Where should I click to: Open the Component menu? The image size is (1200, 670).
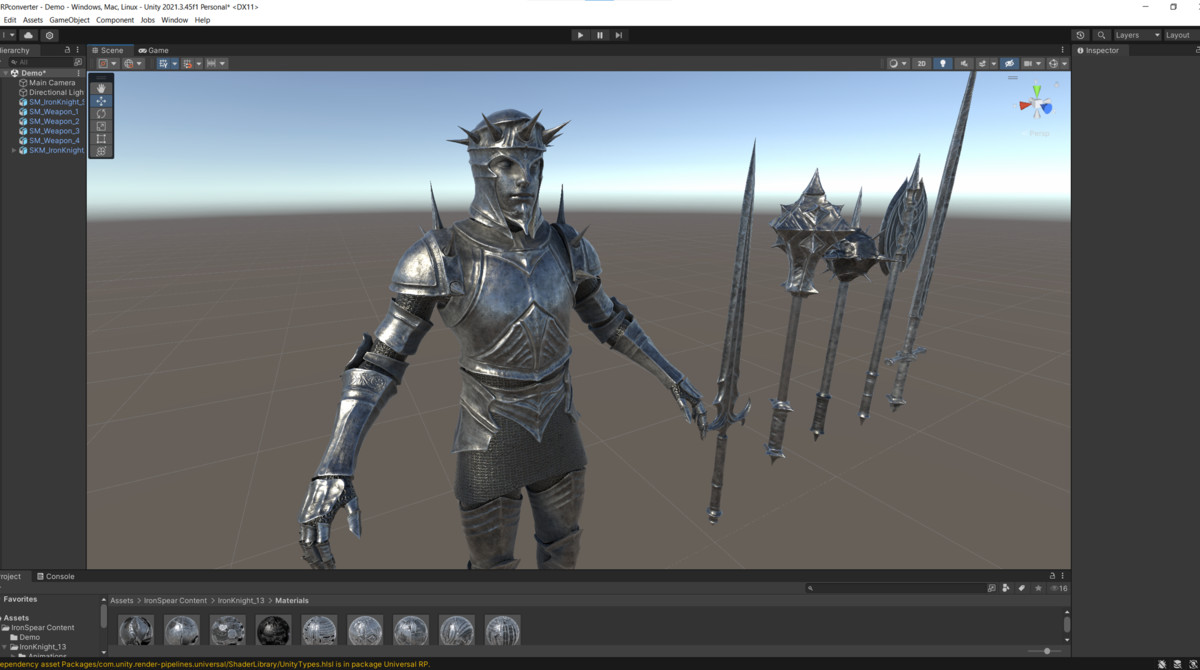(115, 20)
